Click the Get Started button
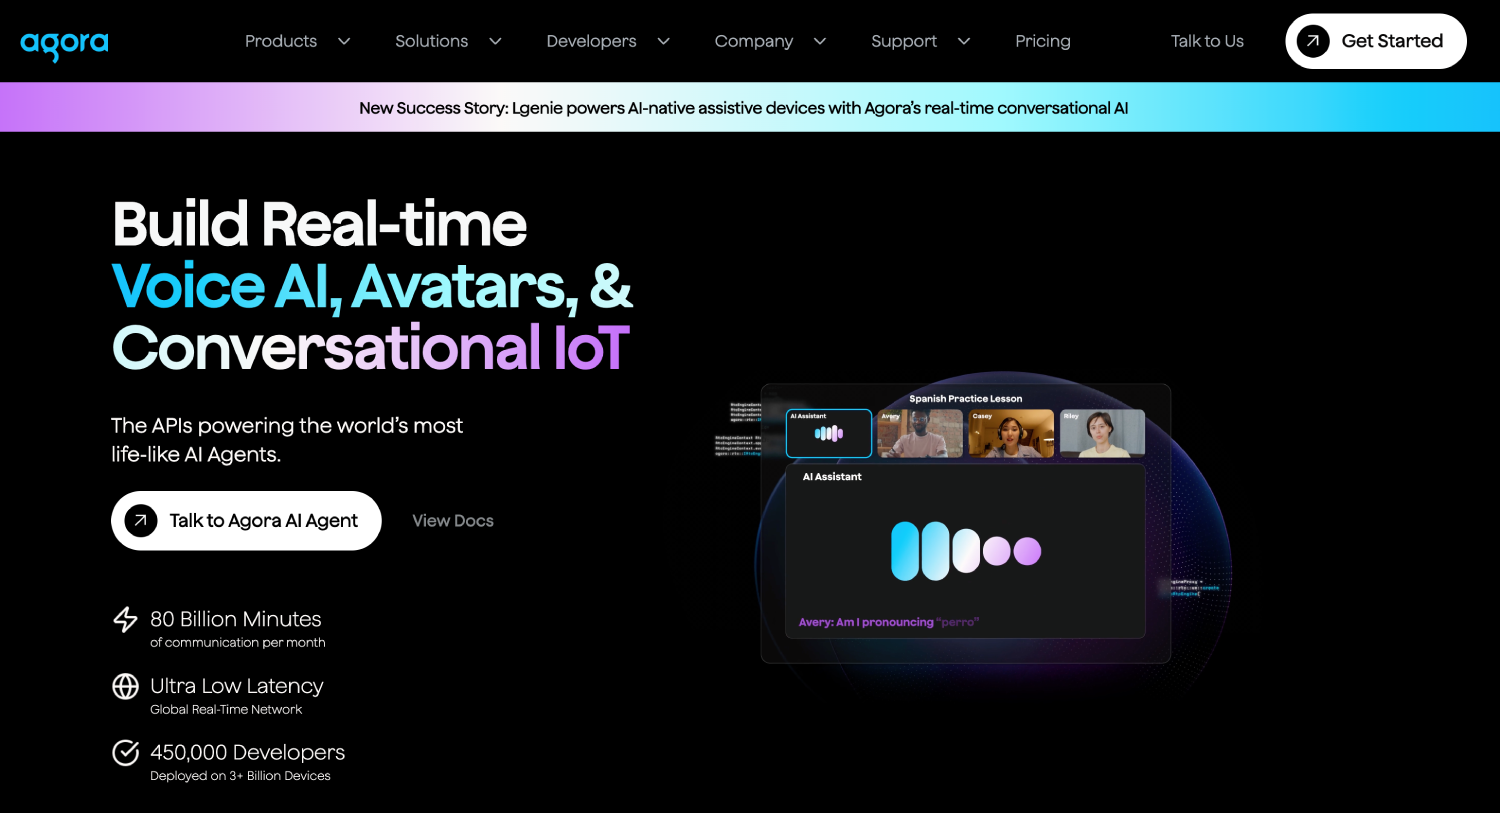Viewport: 1500px width, 813px height. coord(1376,41)
